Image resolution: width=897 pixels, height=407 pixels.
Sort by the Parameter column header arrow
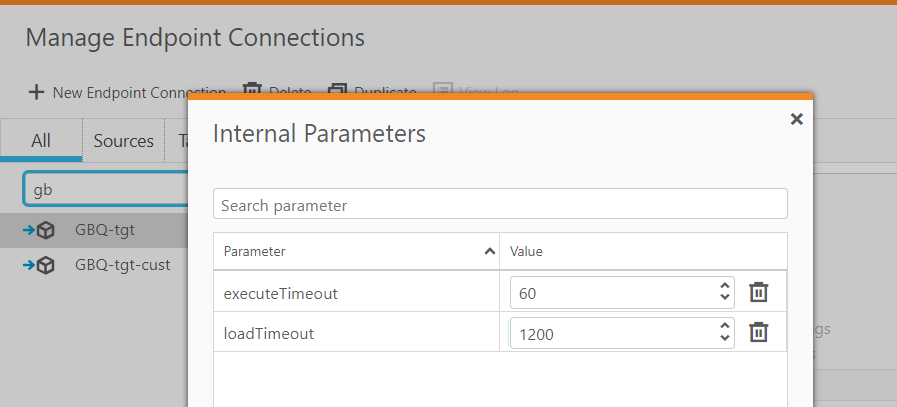click(x=489, y=251)
